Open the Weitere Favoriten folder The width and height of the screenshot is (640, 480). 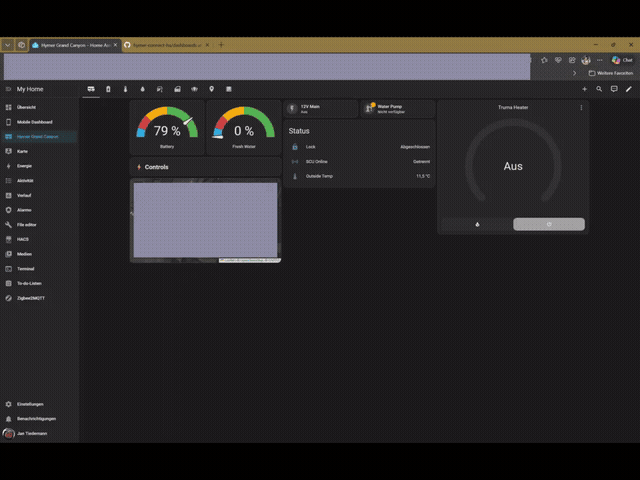tap(611, 73)
